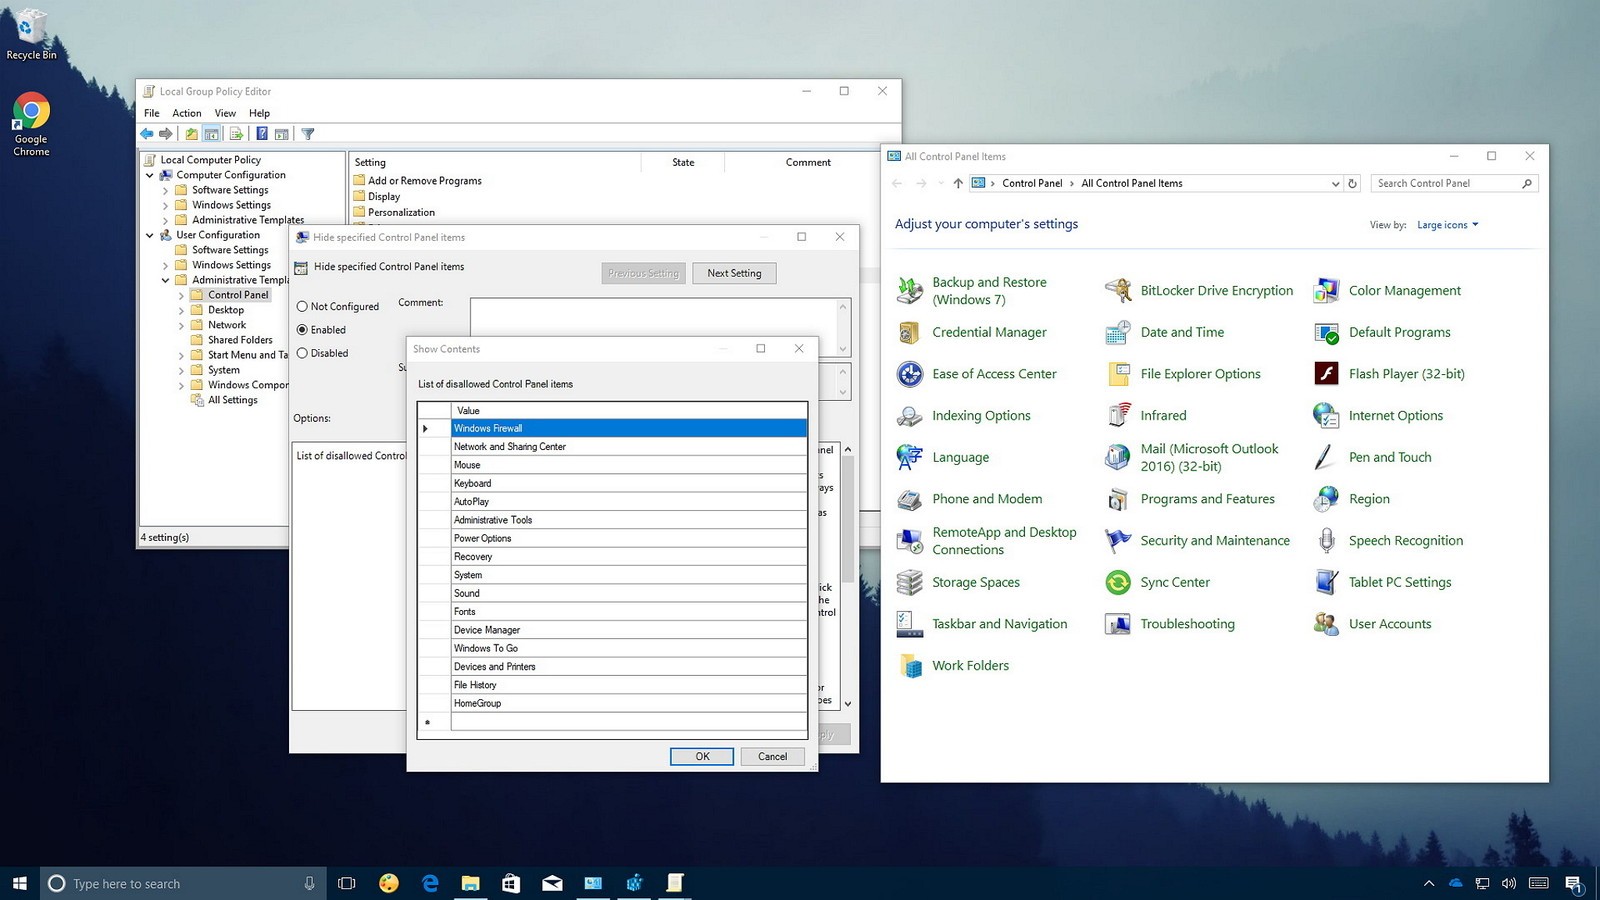This screenshot has width=1600, height=900.
Task: Collapse the Computer Configuration tree node
Action: pyautogui.click(x=150, y=175)
